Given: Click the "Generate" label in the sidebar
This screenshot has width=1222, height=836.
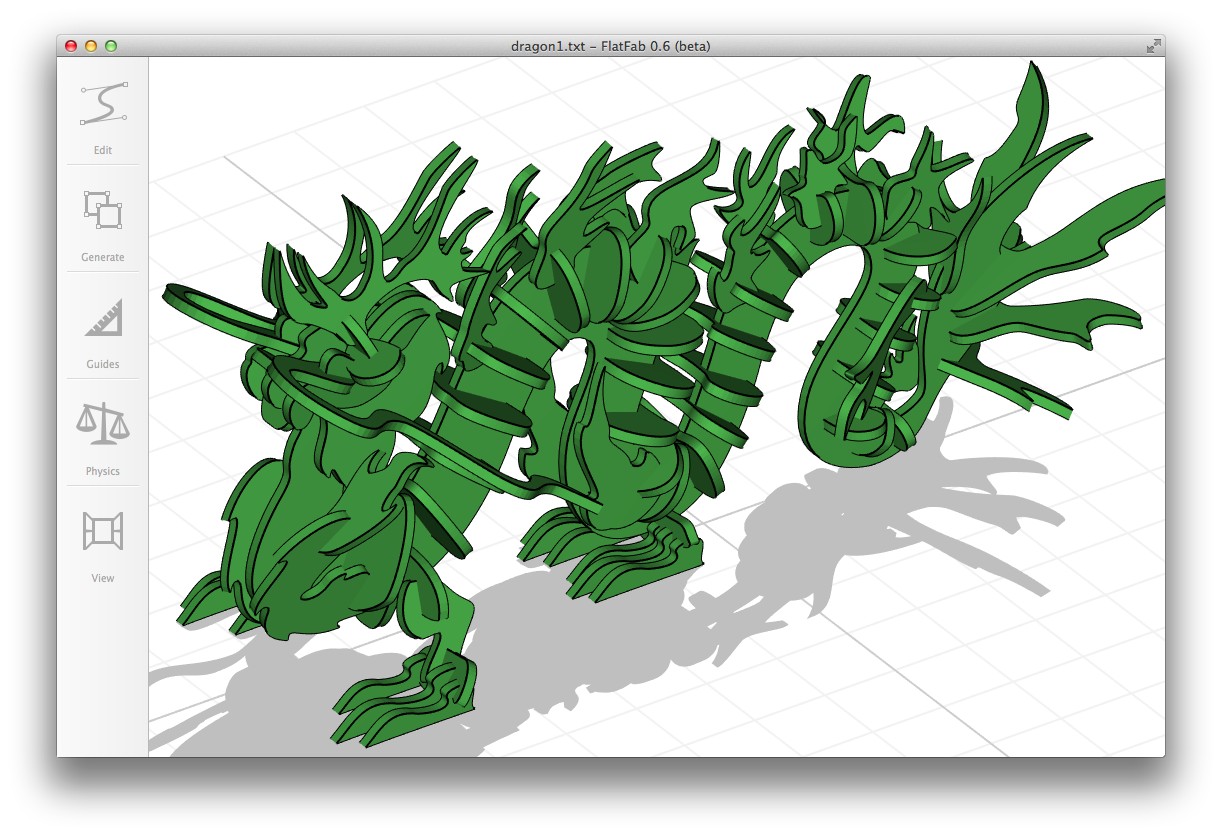Looking at the screenshot, I should 103,257.
